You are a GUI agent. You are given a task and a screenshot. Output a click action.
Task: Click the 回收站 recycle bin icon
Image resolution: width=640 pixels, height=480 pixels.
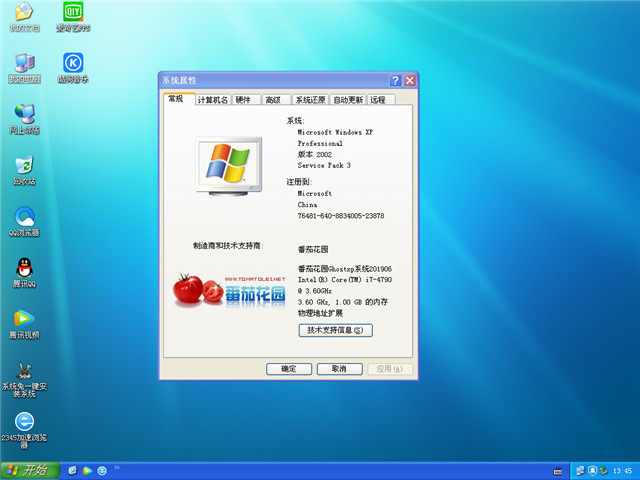[24, 170]
